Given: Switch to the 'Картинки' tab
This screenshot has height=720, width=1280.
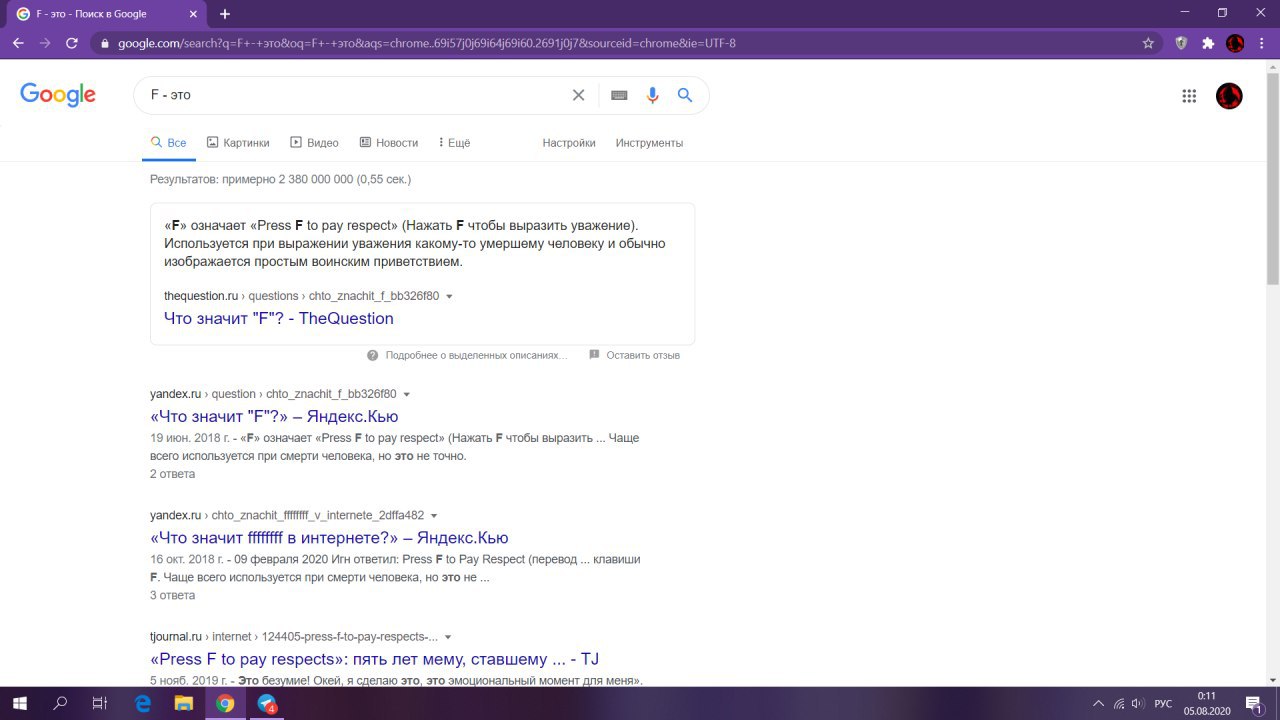Looking at the screenshot, I should coord(238,143).
